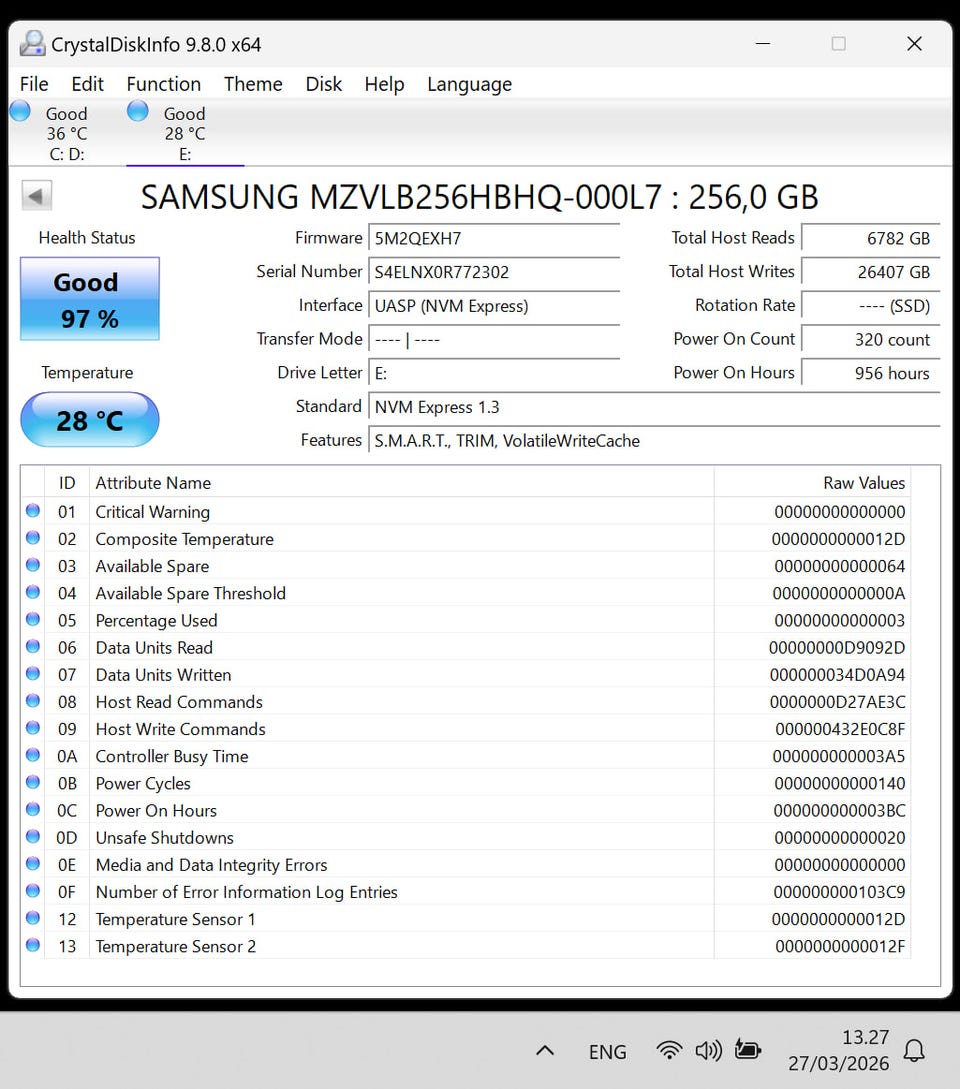
Task: Open the notification bell in taskbar
Action: click(914, 1051)
